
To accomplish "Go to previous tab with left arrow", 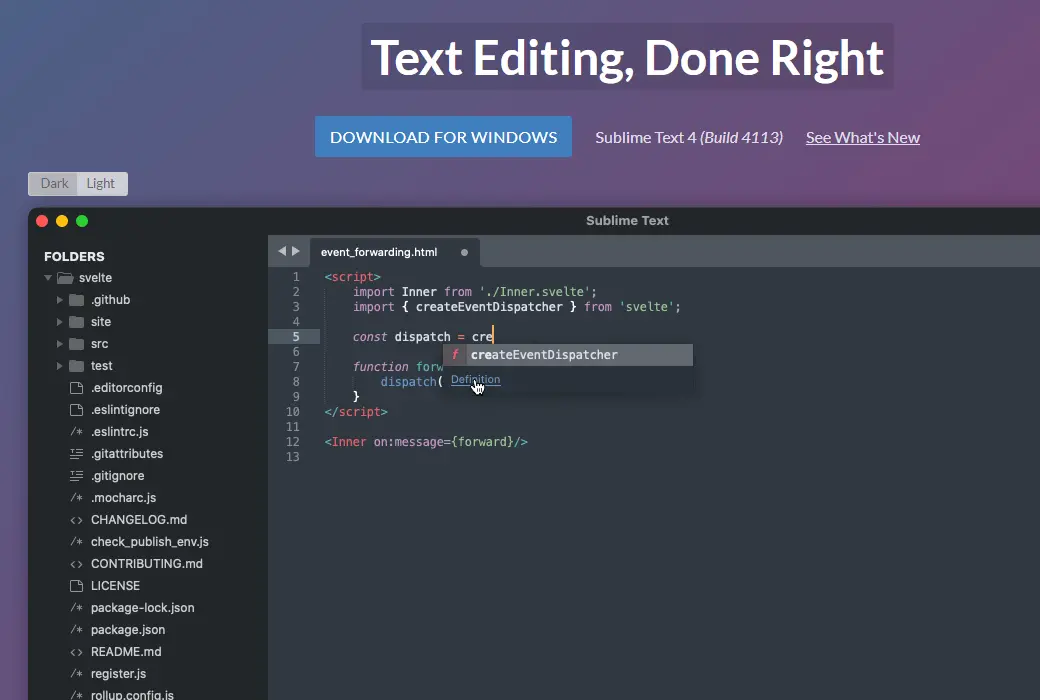I will coord(282,251).
